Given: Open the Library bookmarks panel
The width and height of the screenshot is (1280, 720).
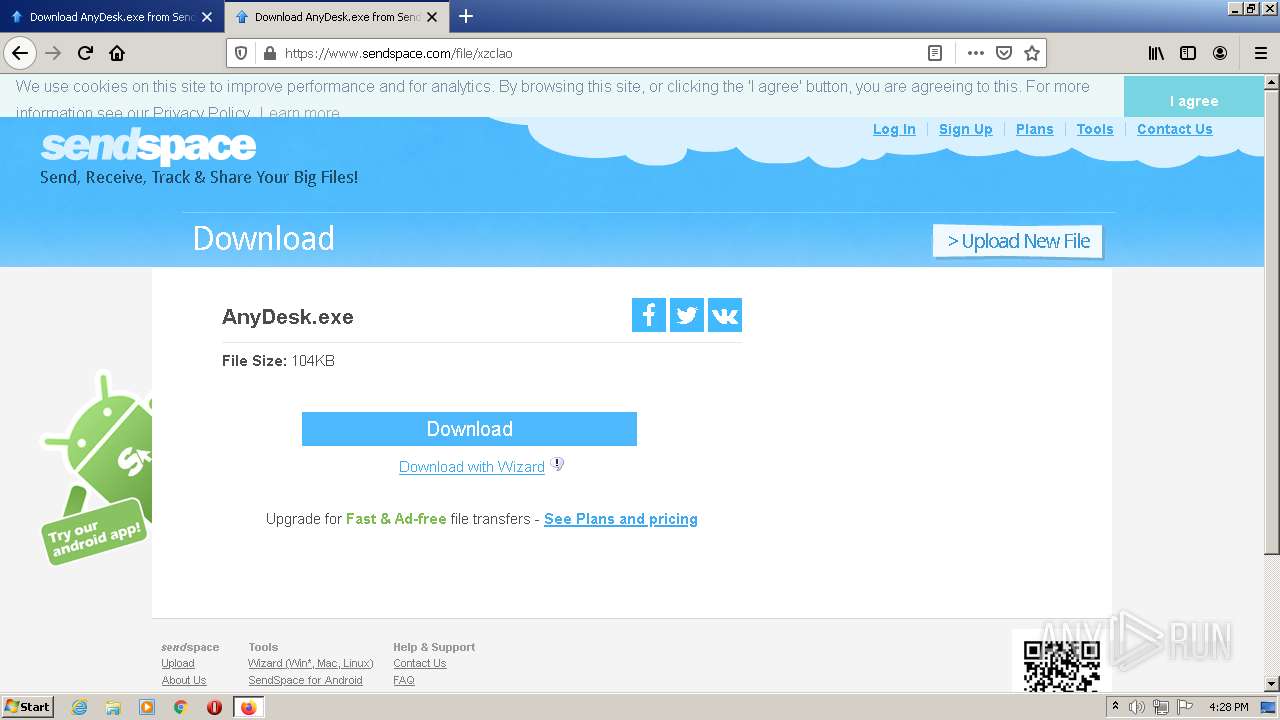Looking at the screenshot, I should coord(1156,53).
